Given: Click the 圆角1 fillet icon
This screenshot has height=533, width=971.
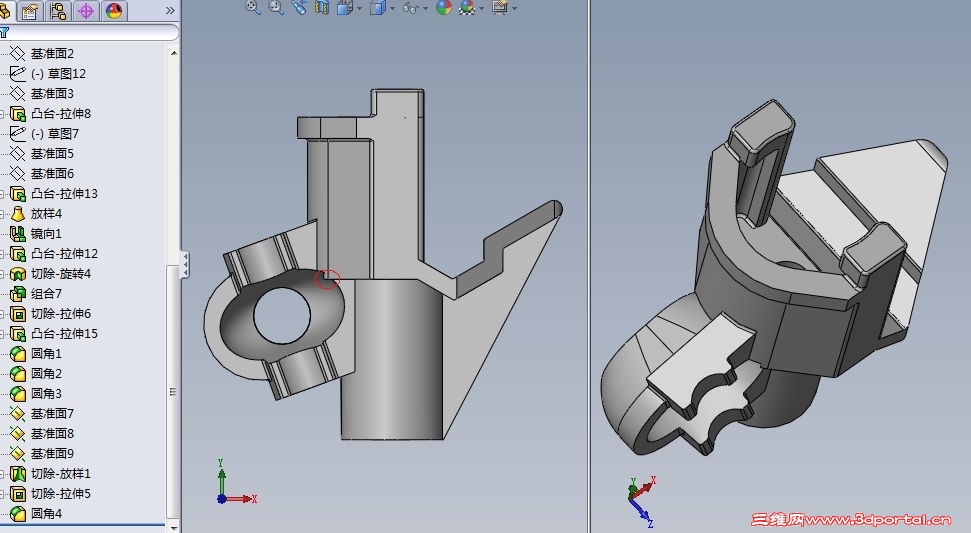Looking at the screenshot, I should (17, 353).
